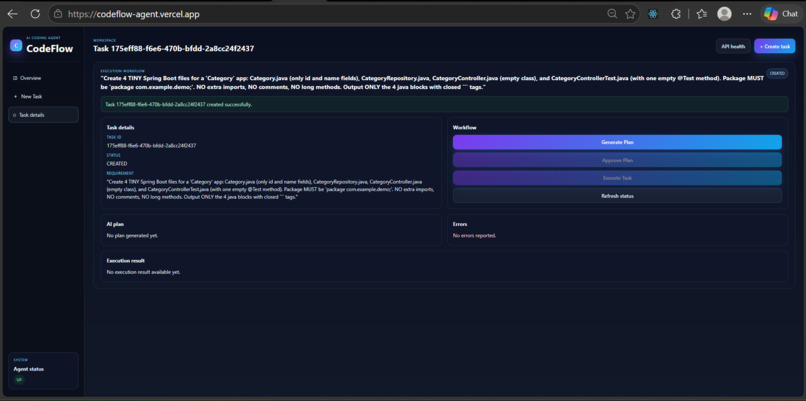Image resolution: width=806 pixels, height=401 pixels.
Task: Reload the page with the refresh icon
Action: [x=35, y=14]
